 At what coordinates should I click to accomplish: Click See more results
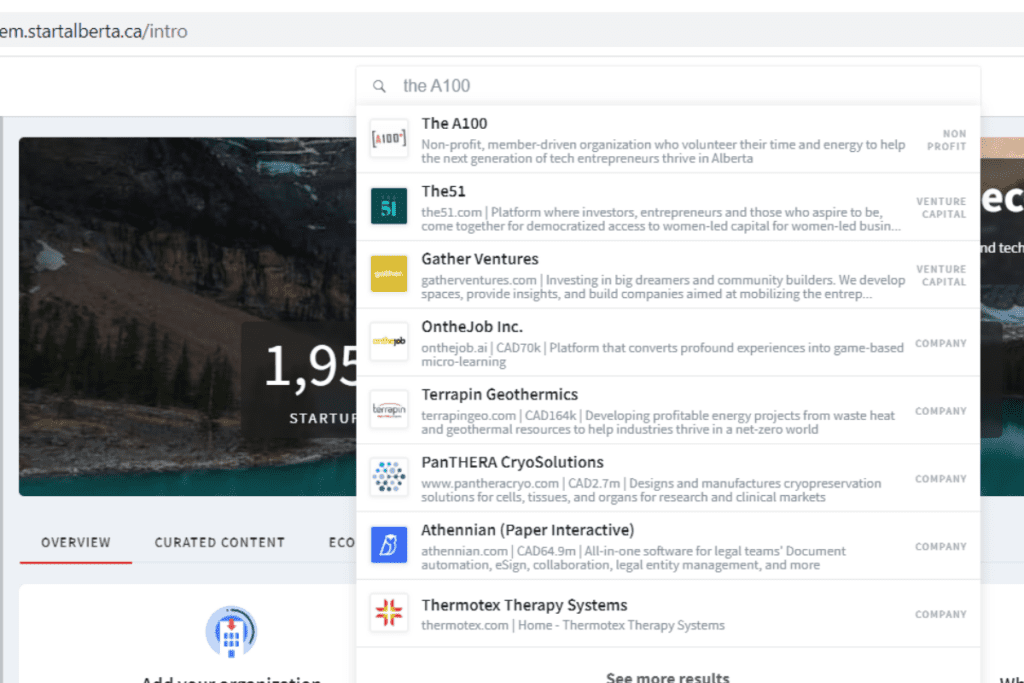click(667, 676)
